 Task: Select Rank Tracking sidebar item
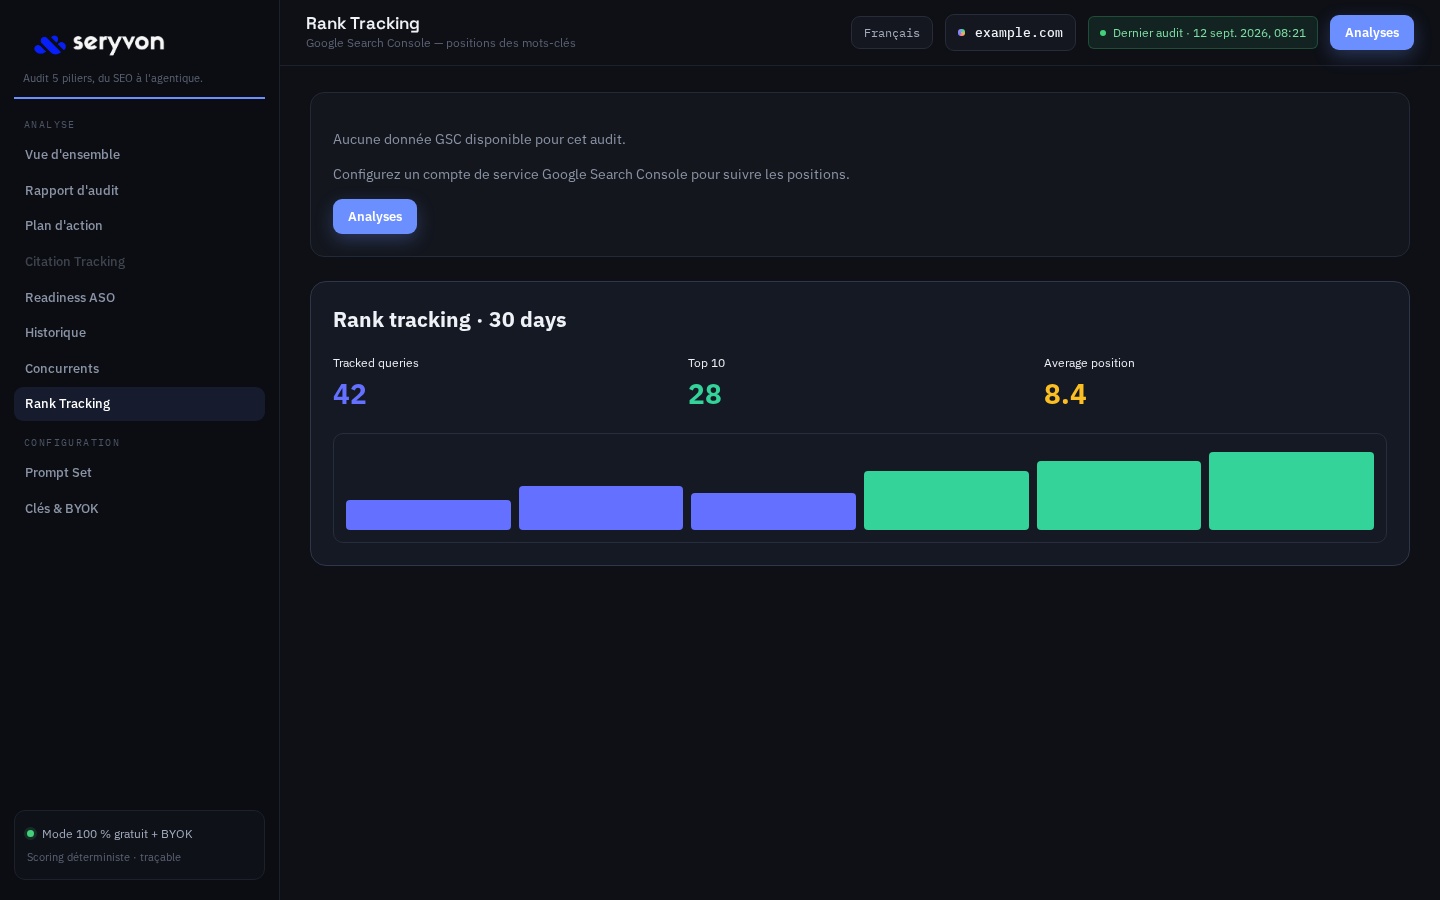point(139,404)
